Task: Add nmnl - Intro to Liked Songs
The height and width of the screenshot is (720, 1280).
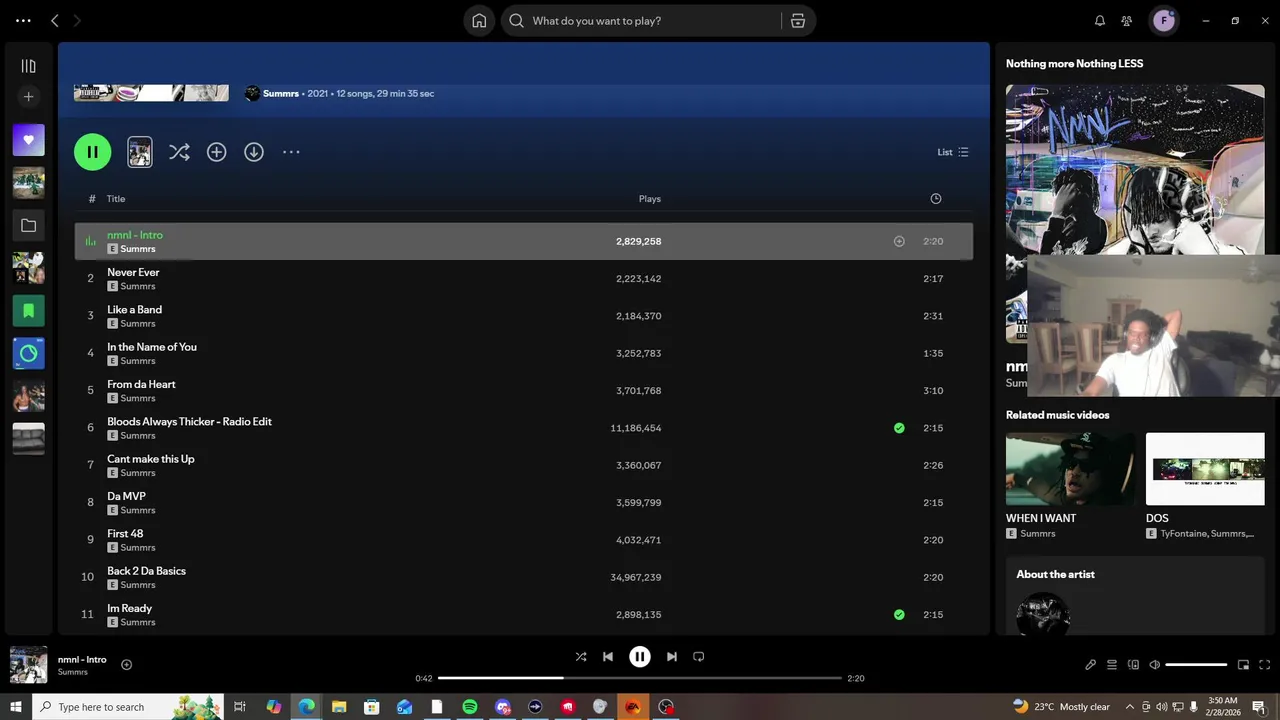Action: tap(899, 241)
